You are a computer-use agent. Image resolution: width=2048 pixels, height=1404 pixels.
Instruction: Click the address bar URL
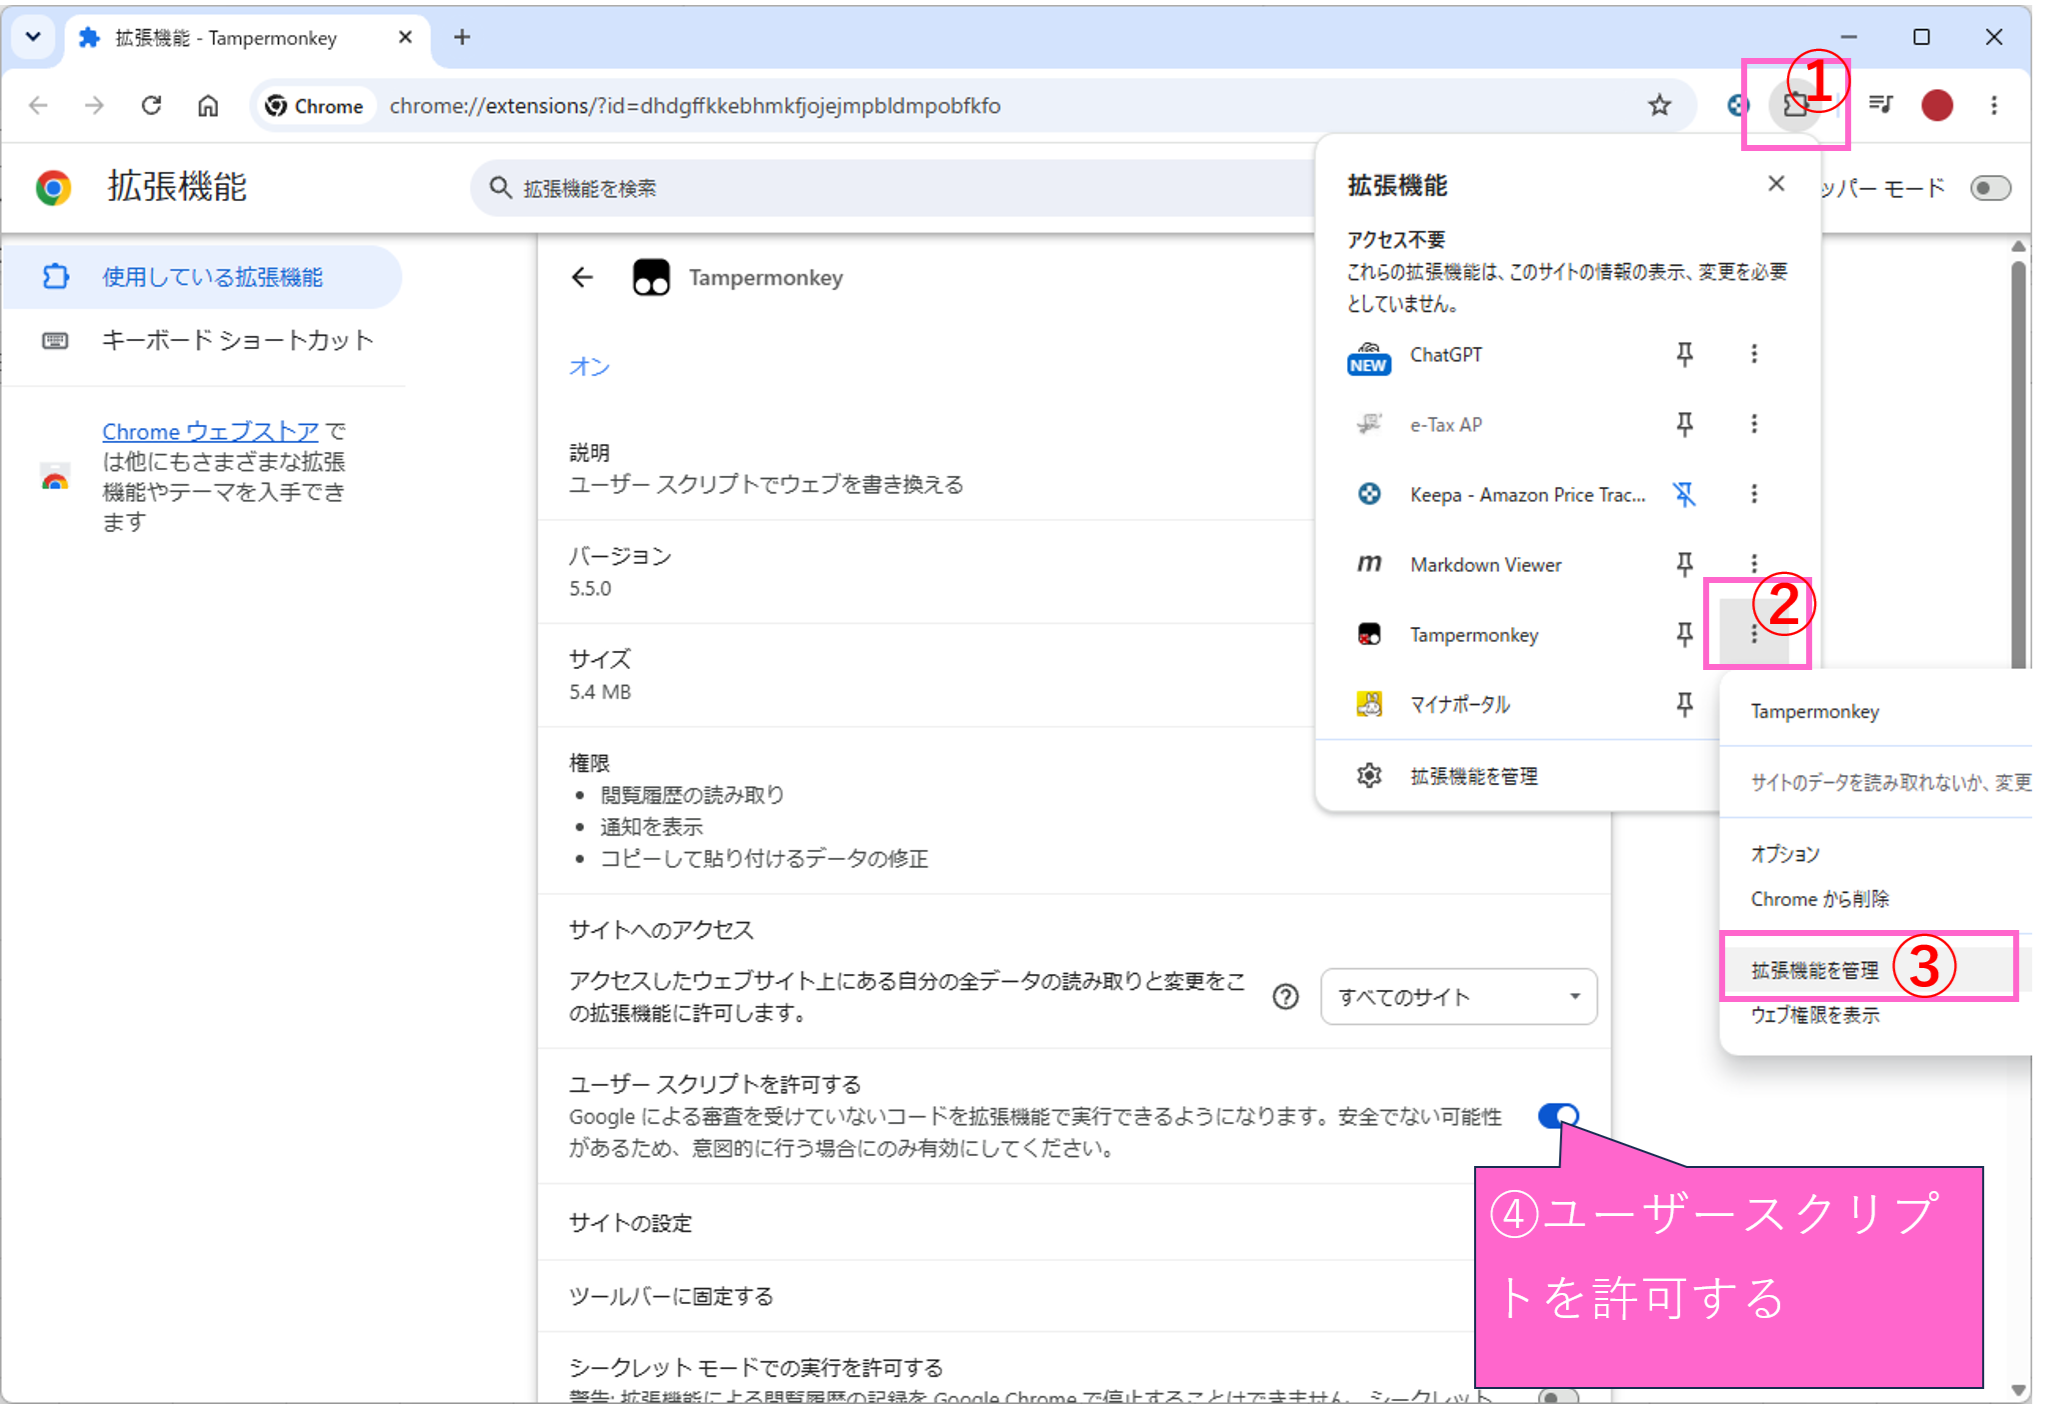(695, 106)
